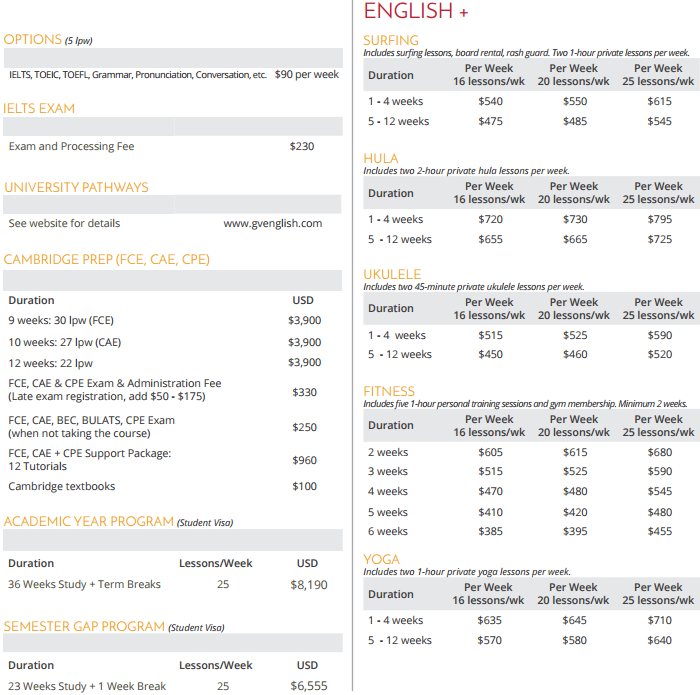
Task: Click the $230 Exam and Processing Fee price
Action: [x=302, y=147]
